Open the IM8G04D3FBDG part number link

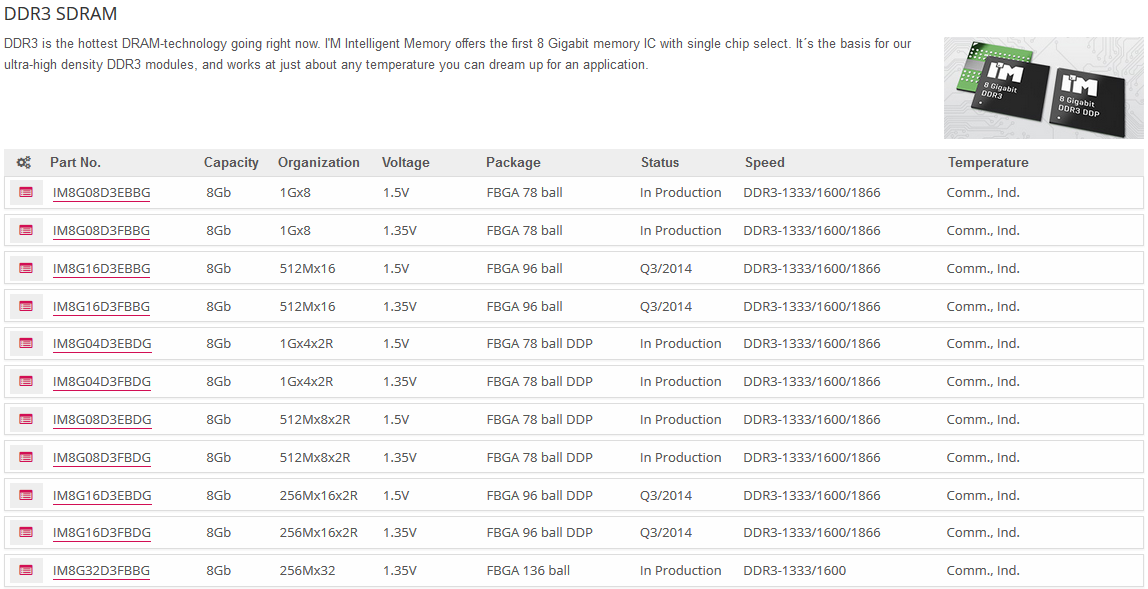(102, 381)
